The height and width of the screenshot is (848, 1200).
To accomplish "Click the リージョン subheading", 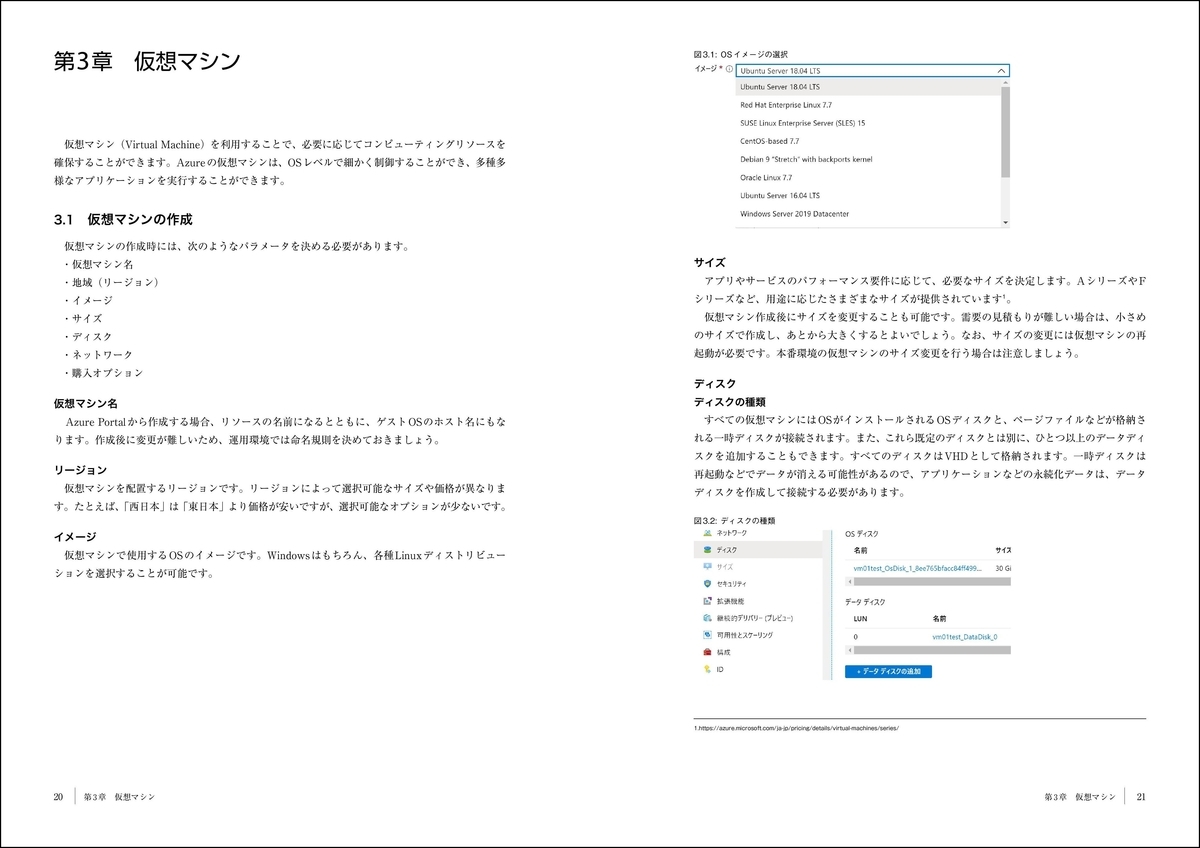I will (x=80, y=470).
